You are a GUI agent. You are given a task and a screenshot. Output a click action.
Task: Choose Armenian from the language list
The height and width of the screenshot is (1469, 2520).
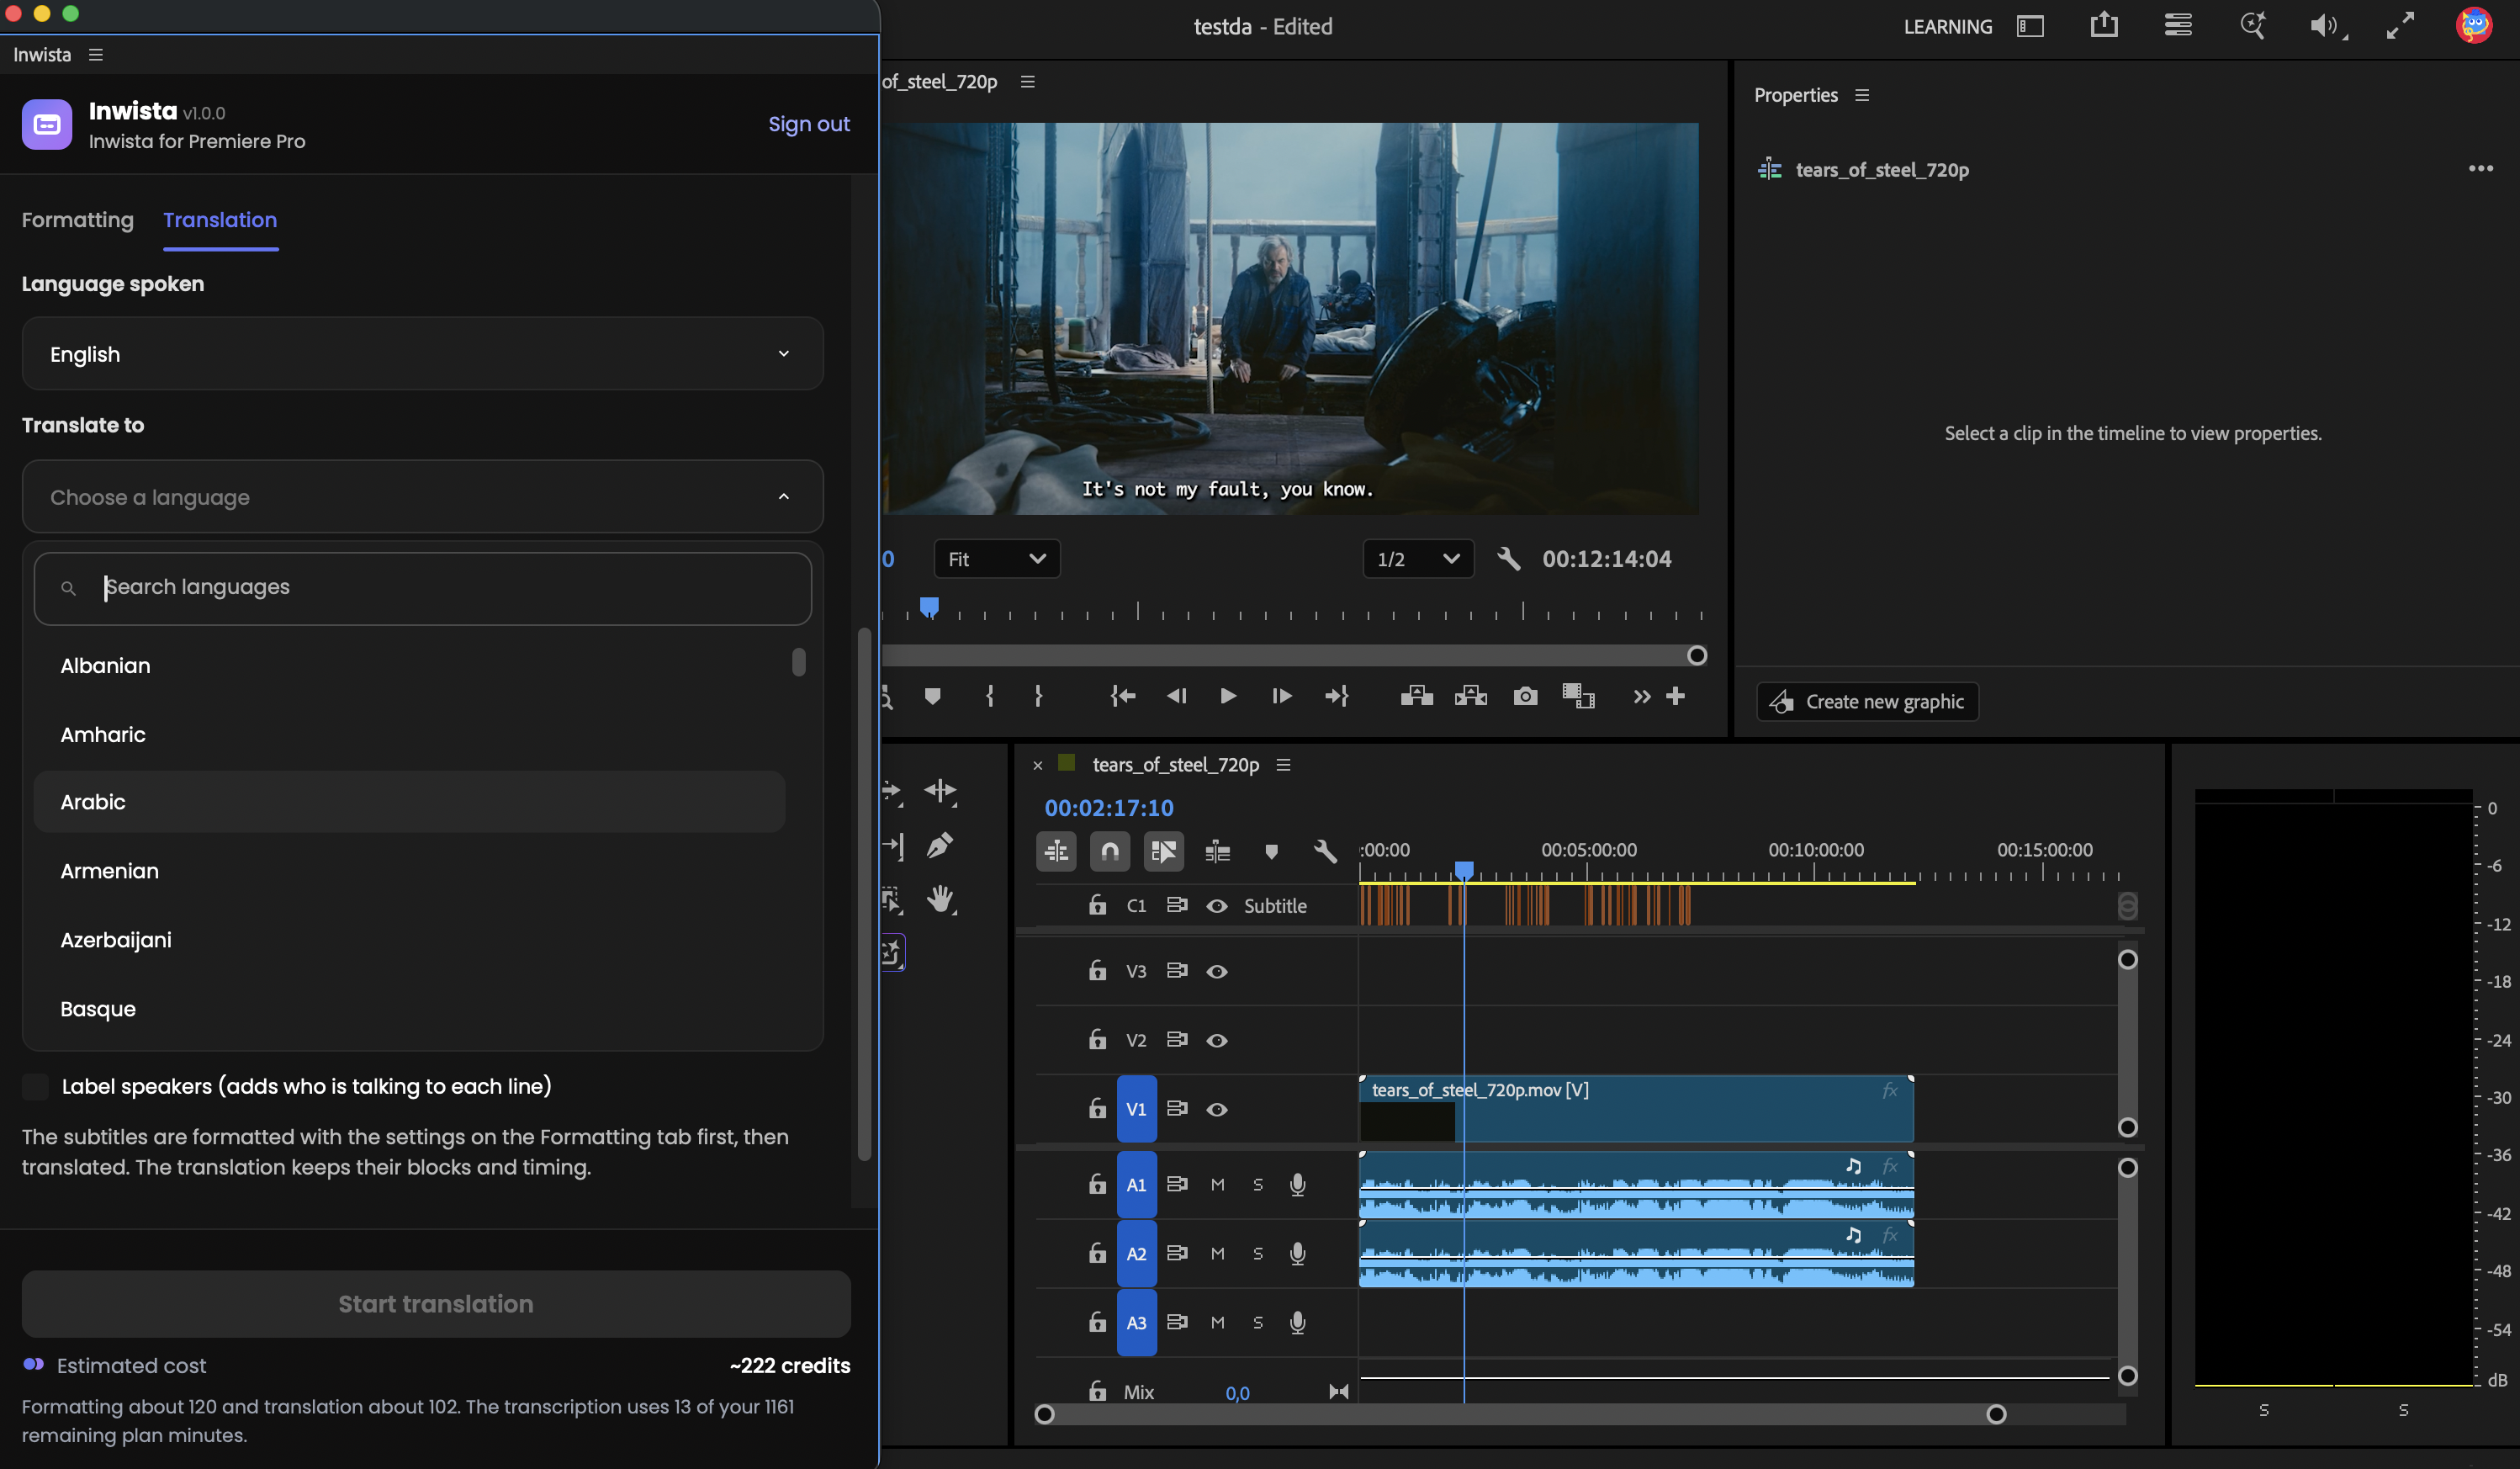pyautogui.click(x=409, y=871)
